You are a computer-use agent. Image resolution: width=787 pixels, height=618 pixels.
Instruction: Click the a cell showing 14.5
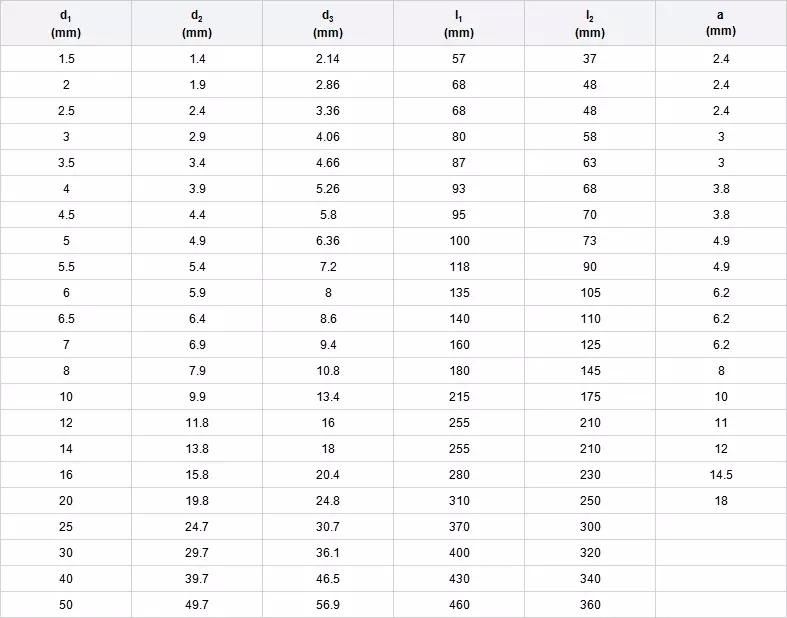point(721,474)
